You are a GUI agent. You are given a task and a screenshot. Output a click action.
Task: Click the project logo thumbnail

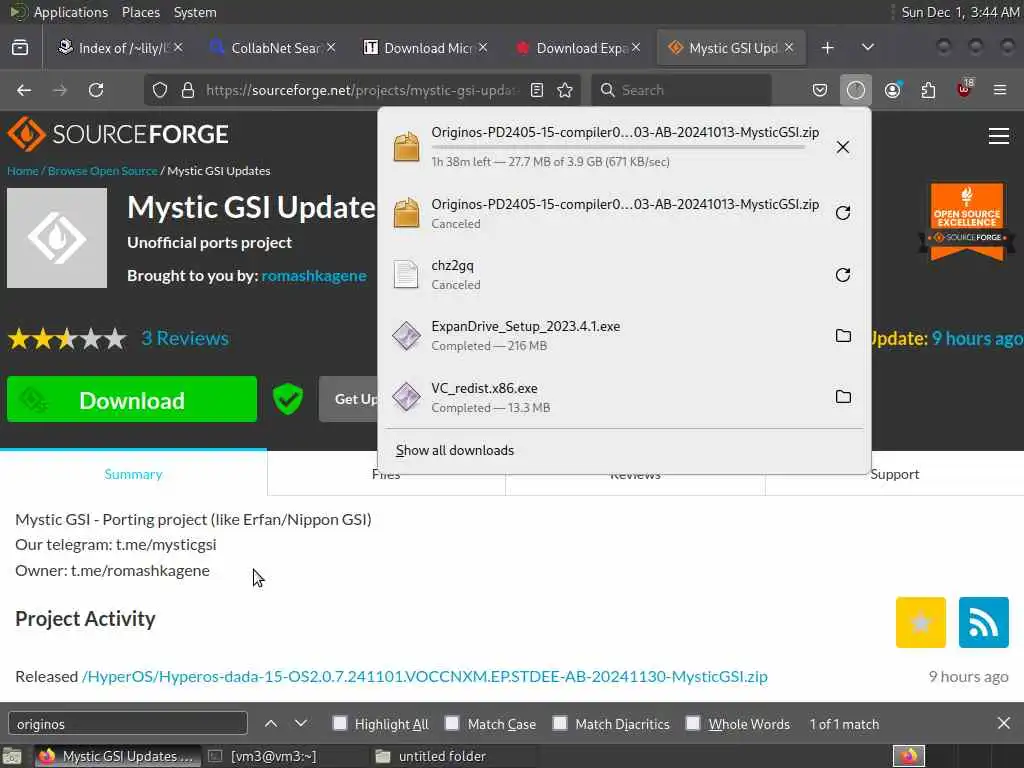[57, 238]
